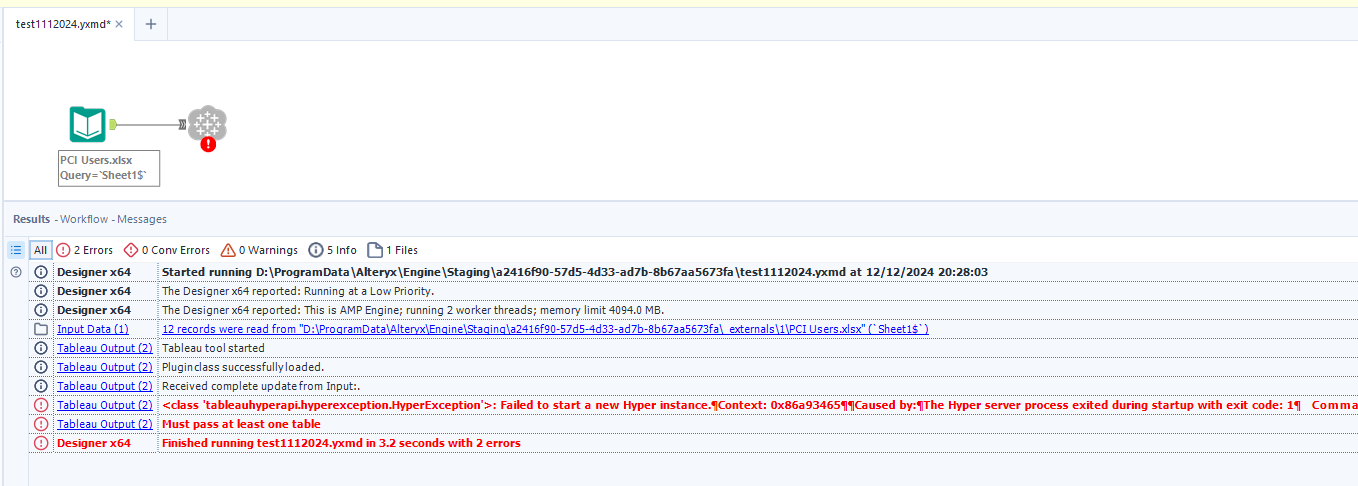Filter results to 2 Errors

pyautogui.click(x=85, y=250)
